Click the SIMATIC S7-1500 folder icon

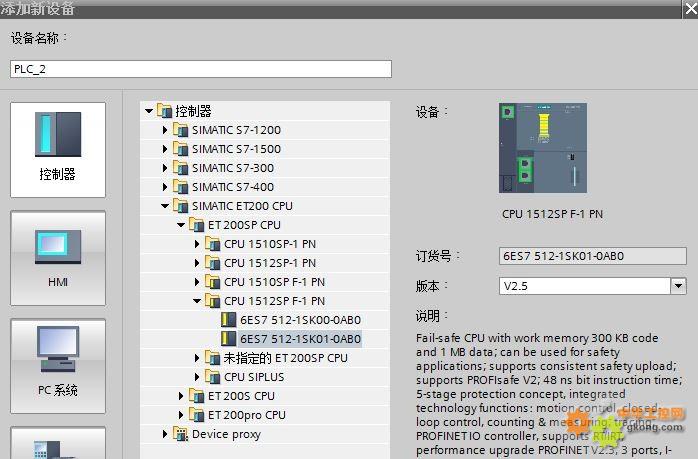pos(180,149)
